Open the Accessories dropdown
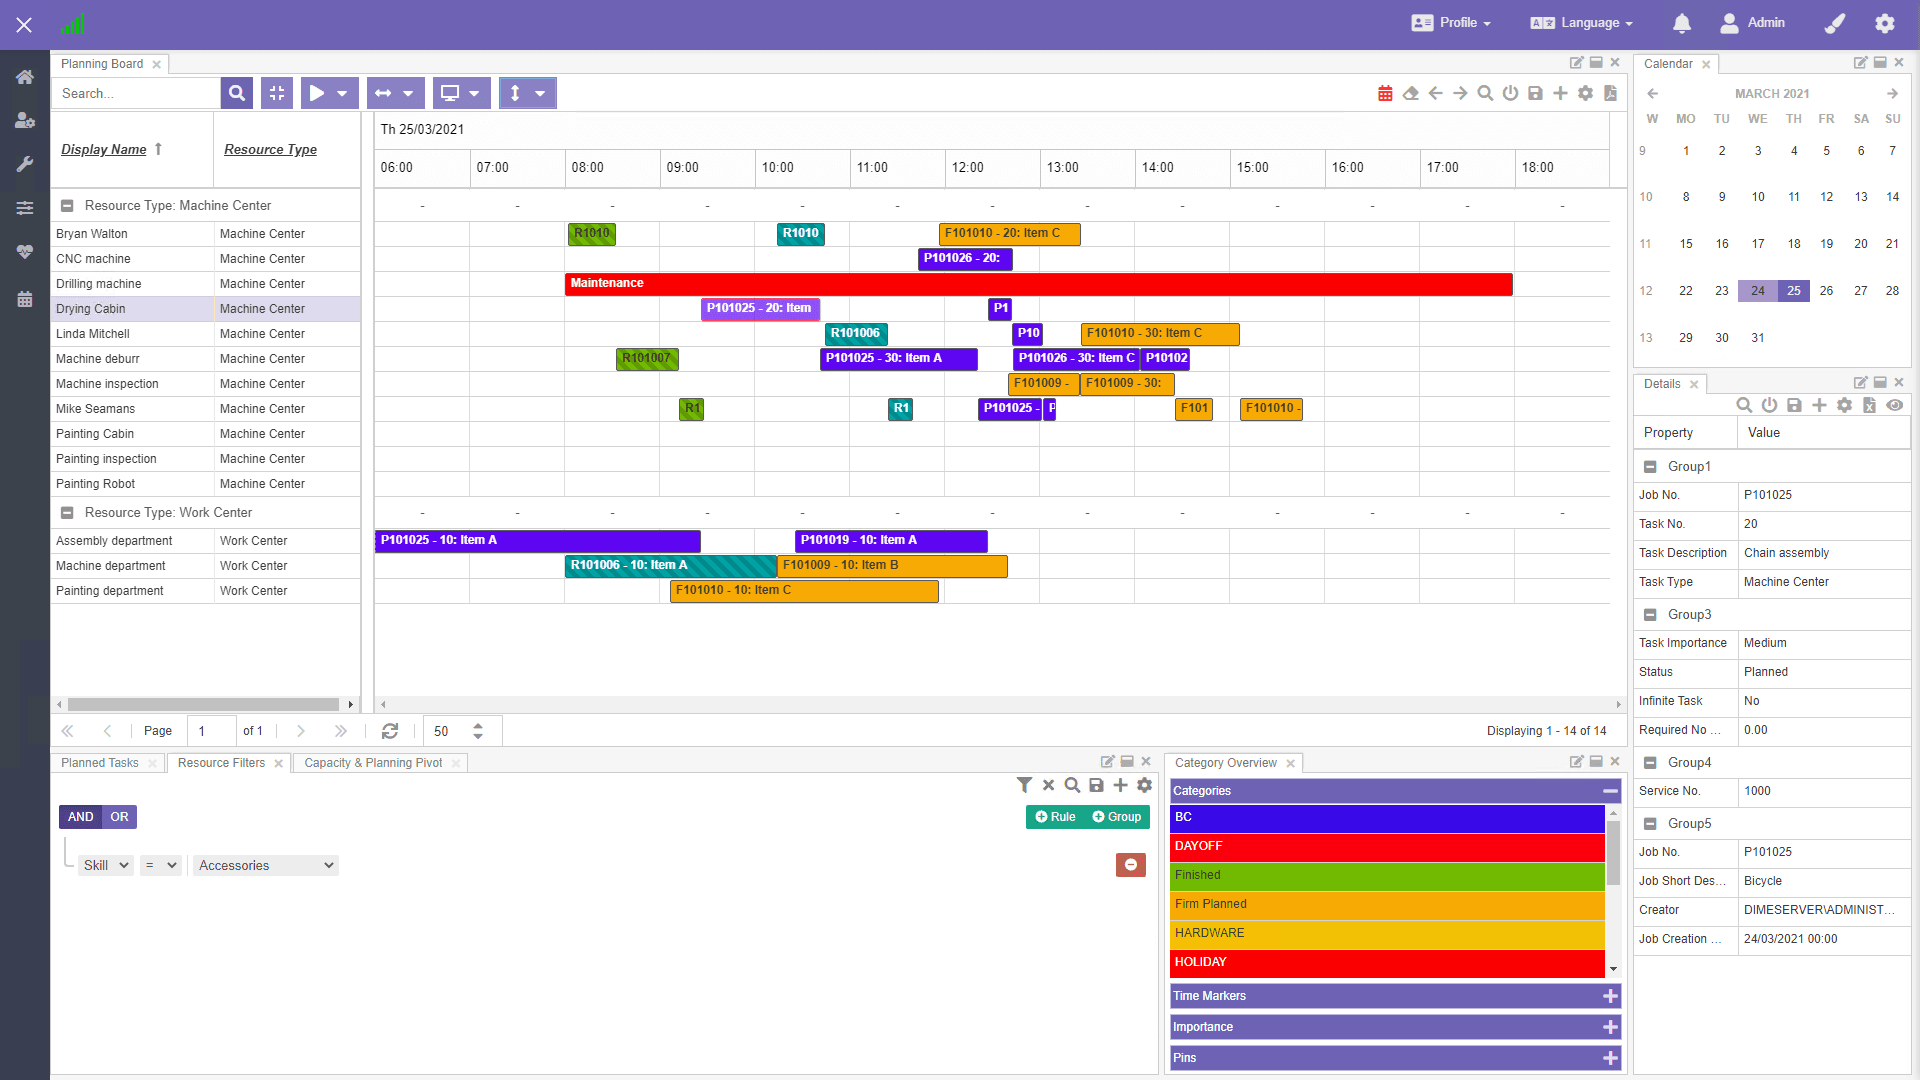The height and width of the screenshot is (1080, 1920). [x=265, y=865]
